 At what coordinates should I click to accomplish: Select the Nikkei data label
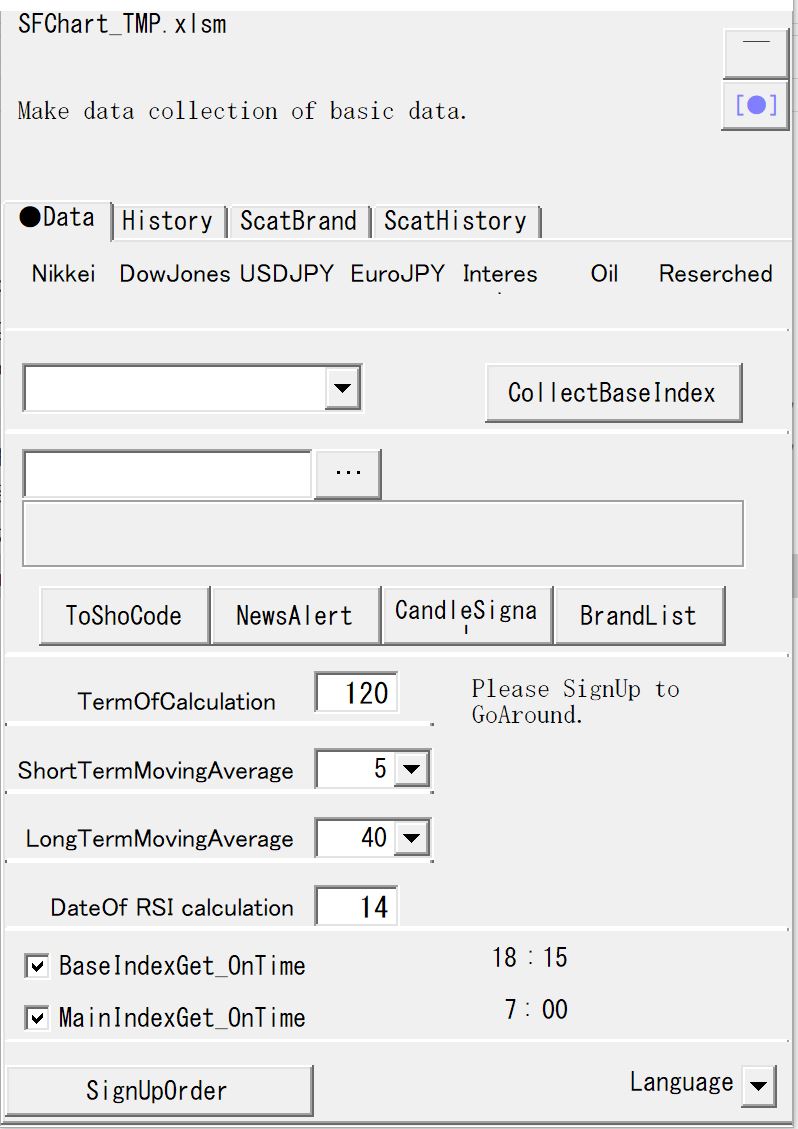(x=64, y=274)
